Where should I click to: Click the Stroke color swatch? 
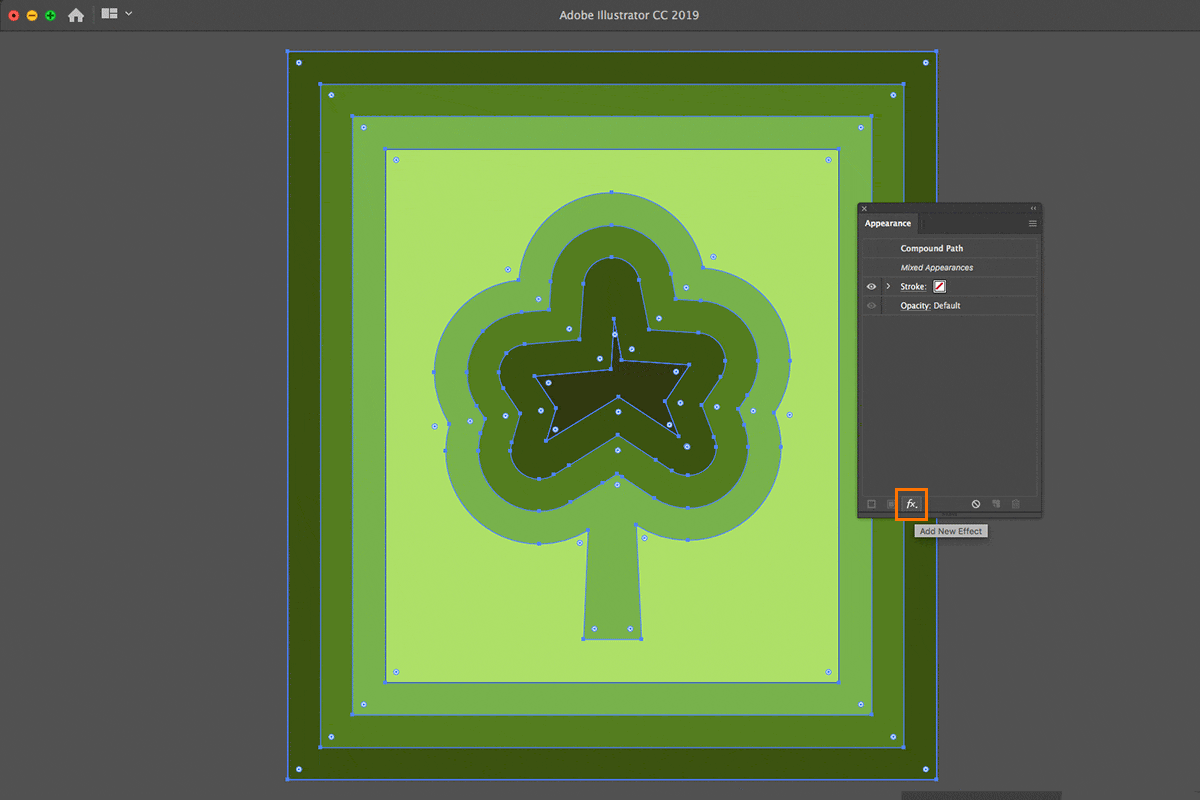click(x=939, y=287)
